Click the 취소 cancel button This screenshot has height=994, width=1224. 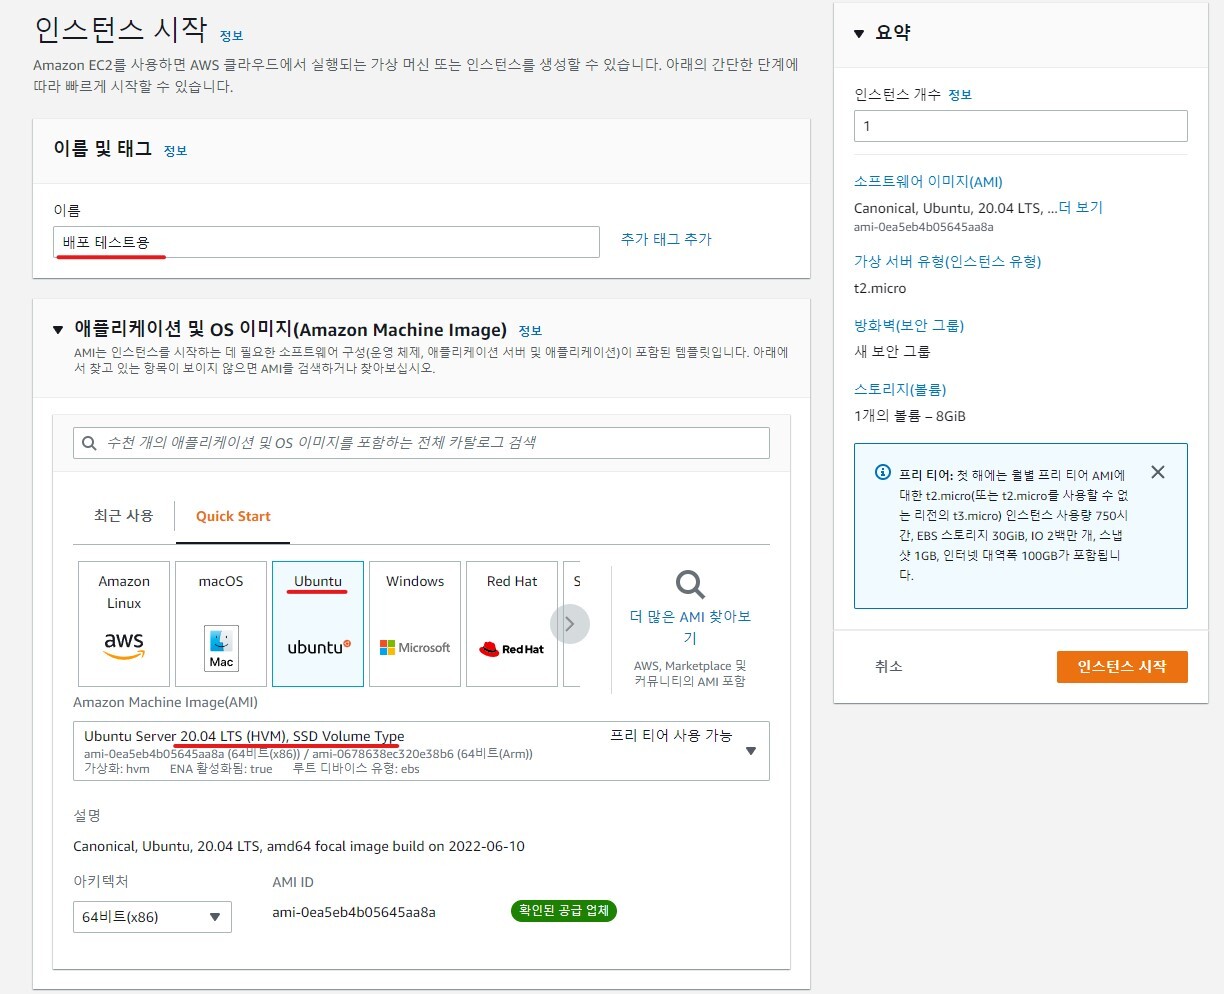pos(888,667)
